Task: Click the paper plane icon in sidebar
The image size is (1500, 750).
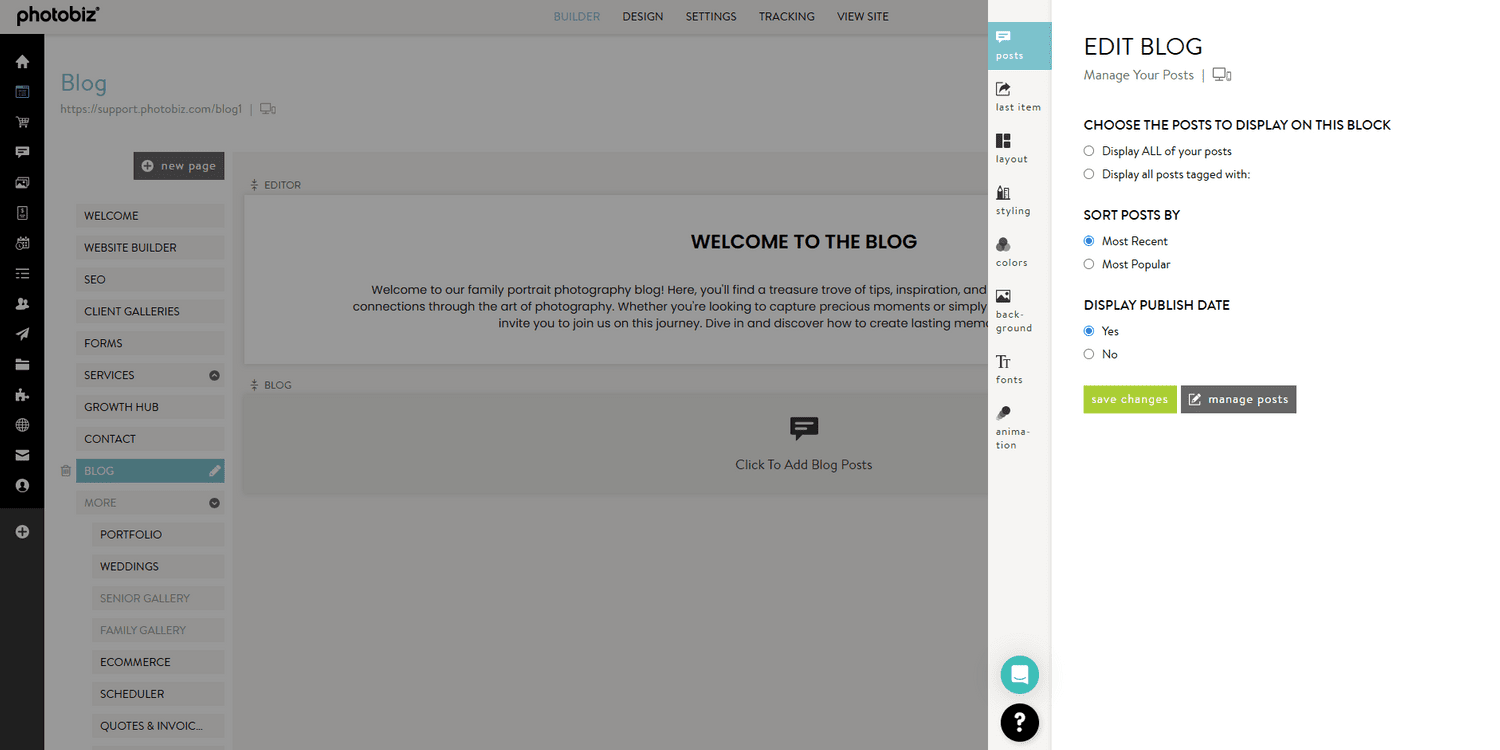Action: pyautogui.click(x=22, y=334)
